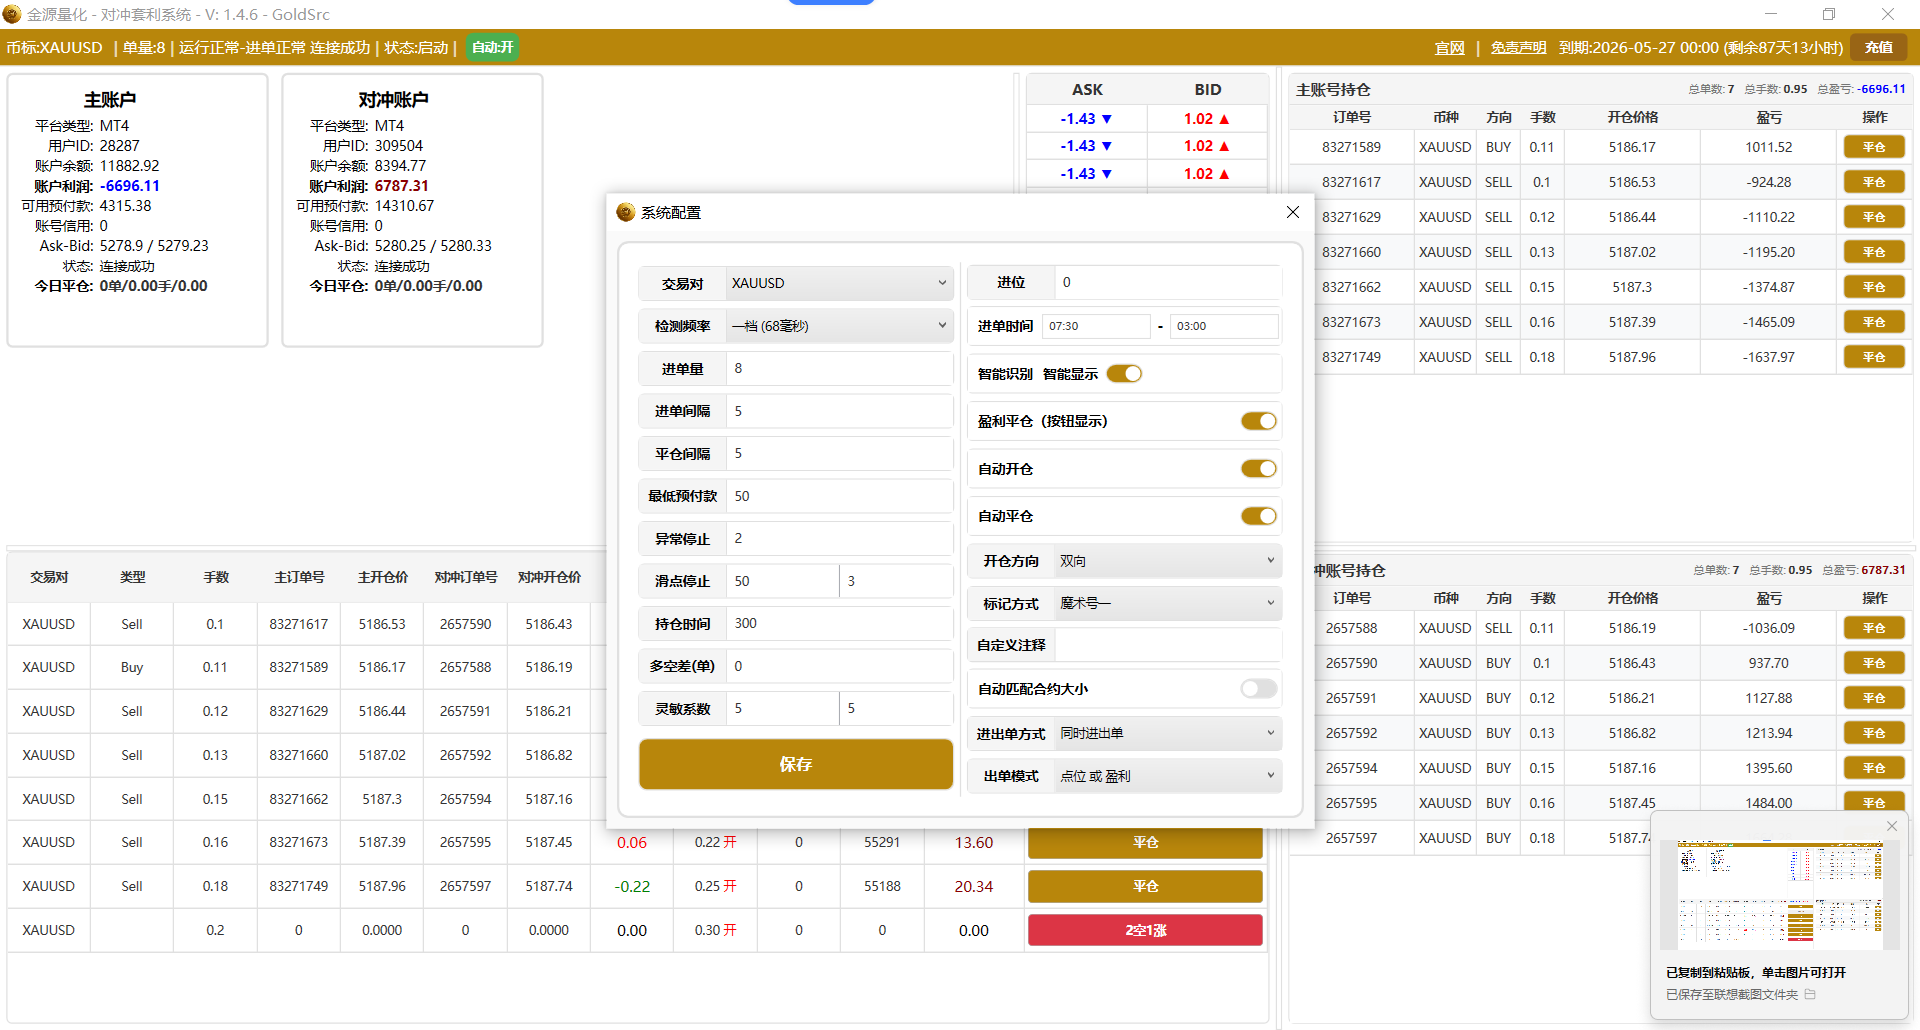Open the 免责声明 link
Viewport: 1920px width, 1030px height.
point(1517,48)
